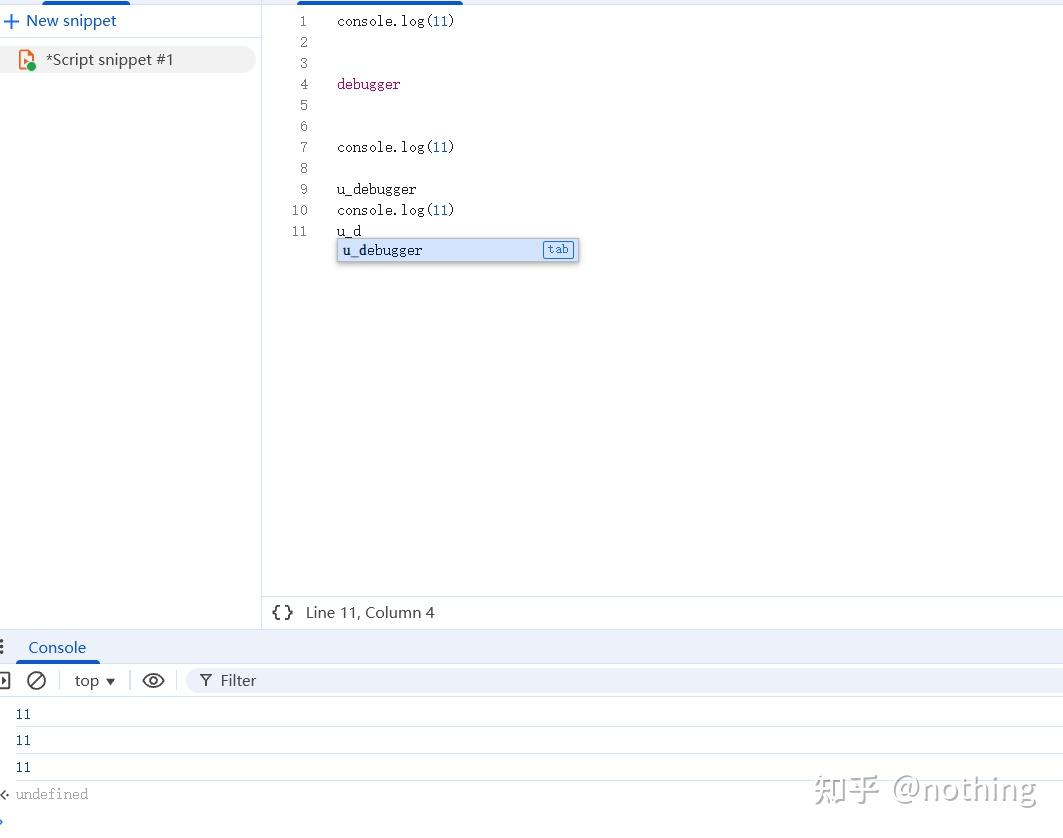Click line number 9 in gutter
Image resolution: width=1063 pixels, height=838 pixels.
click(304, 189)
